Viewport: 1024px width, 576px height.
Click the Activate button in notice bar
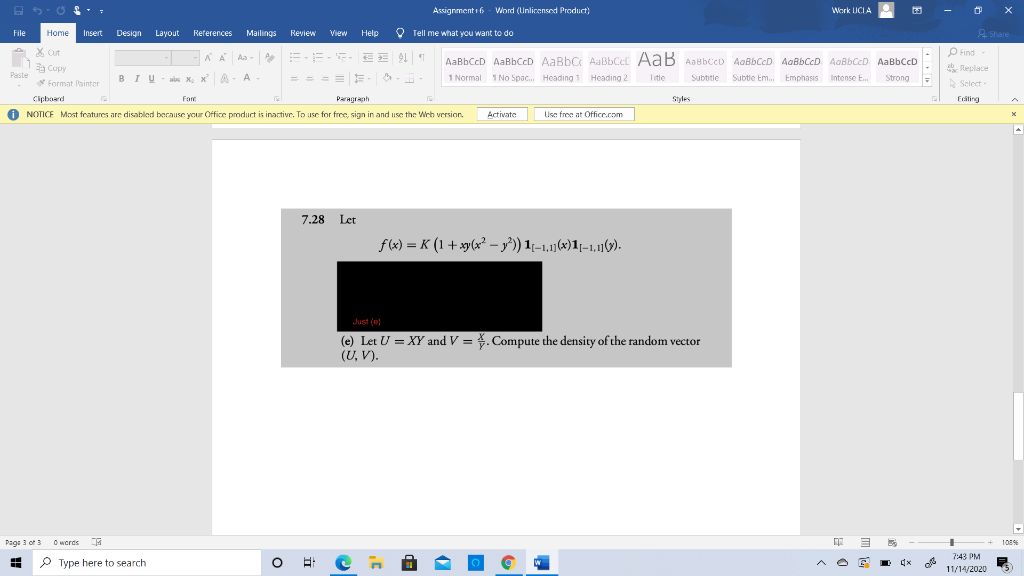click(502, 114)
